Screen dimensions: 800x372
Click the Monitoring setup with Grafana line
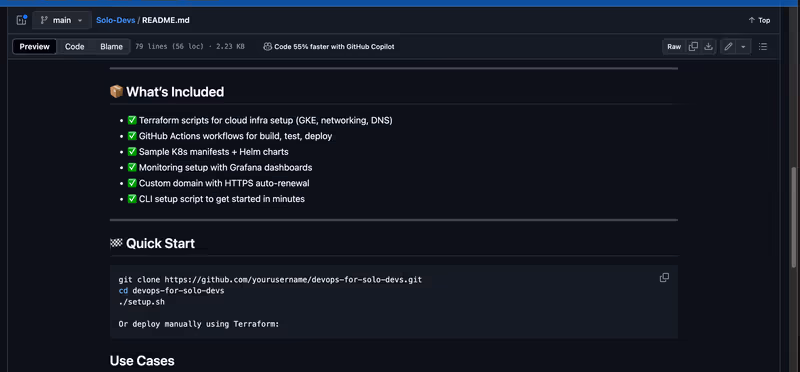[225, 167]
